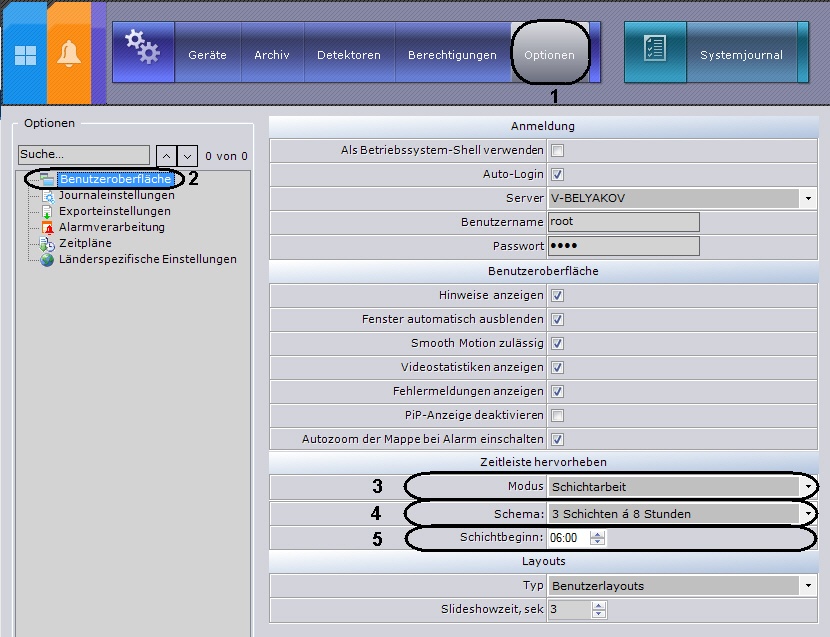This screenshot has width=830, height=637.
Task: Switch to the Optionen tab
Action: (x=549, y=55)
